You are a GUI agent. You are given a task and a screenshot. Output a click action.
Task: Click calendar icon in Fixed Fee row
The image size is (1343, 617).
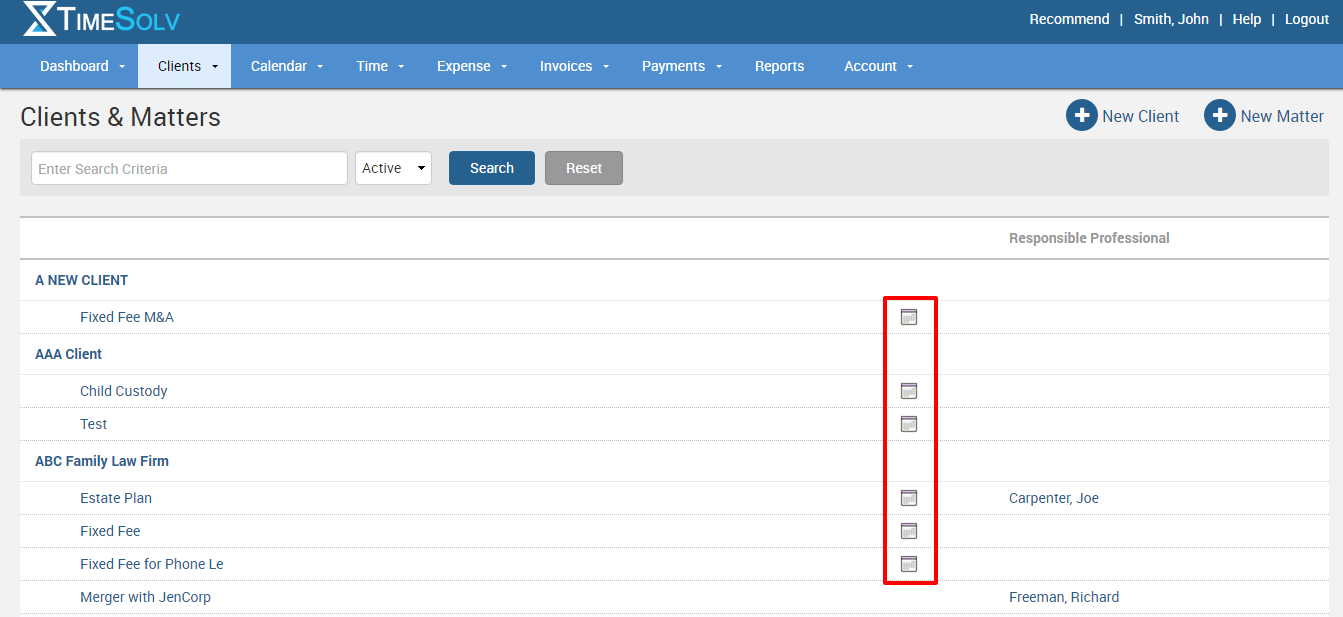(x=908, y=531)
